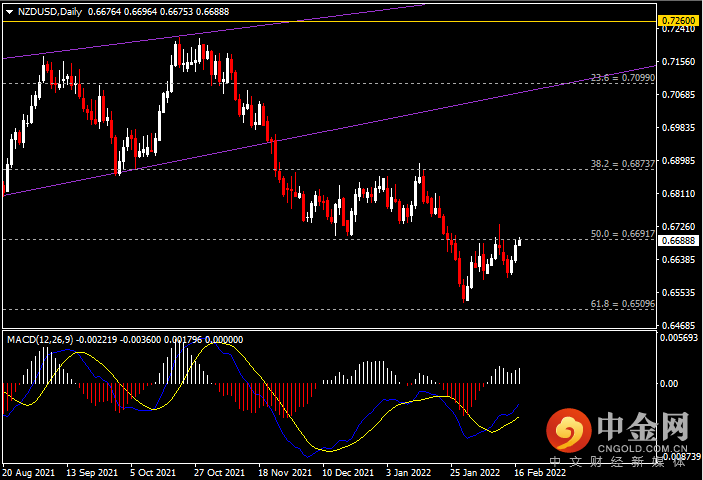Viewport: 703px width, 480px height.
Task: Select the Fibonacci label 23.6 = 0.70990
Action: [623, 78]
